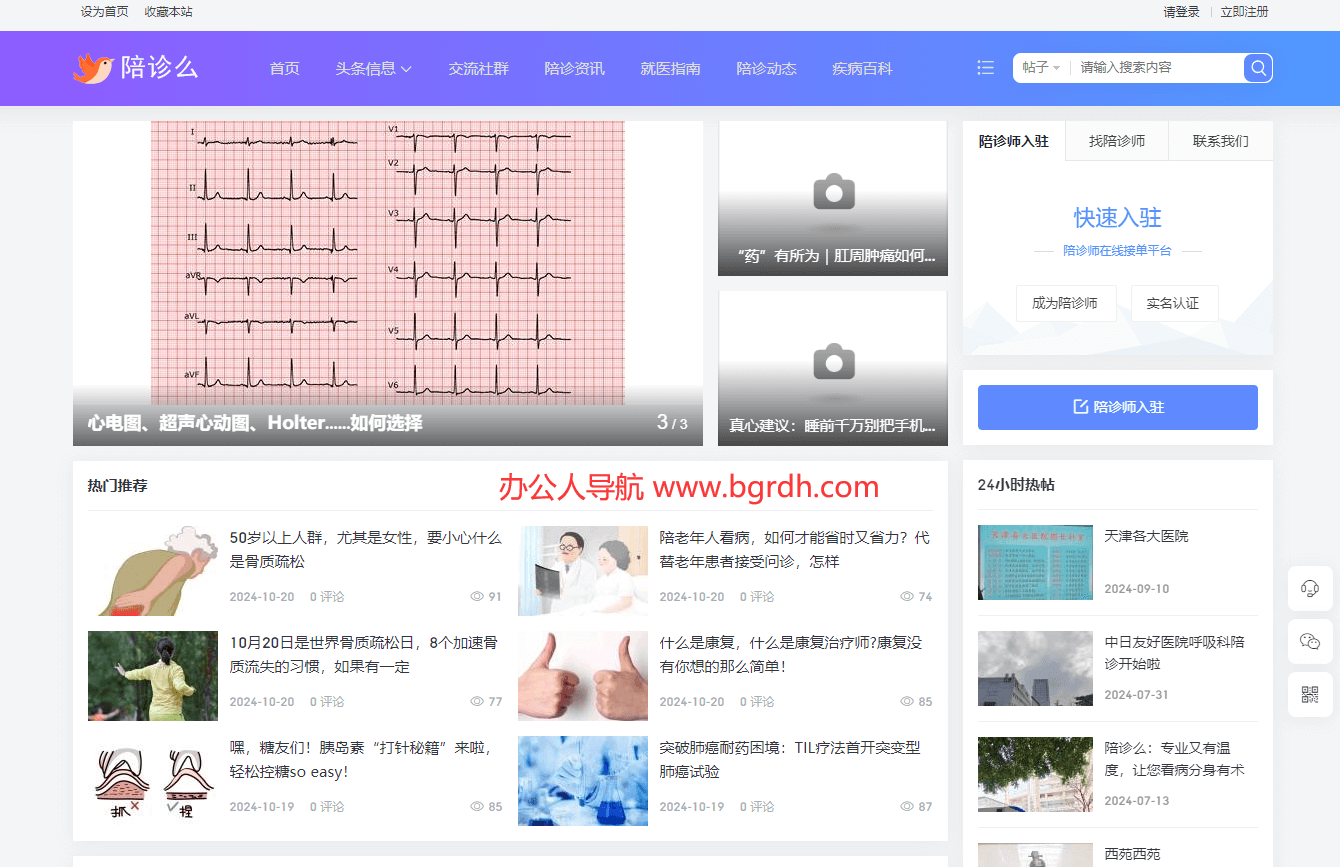This screenshot has height=867, width=1340.
Task: Open the customer service headset icon
Action: [x=1310, y=588]
